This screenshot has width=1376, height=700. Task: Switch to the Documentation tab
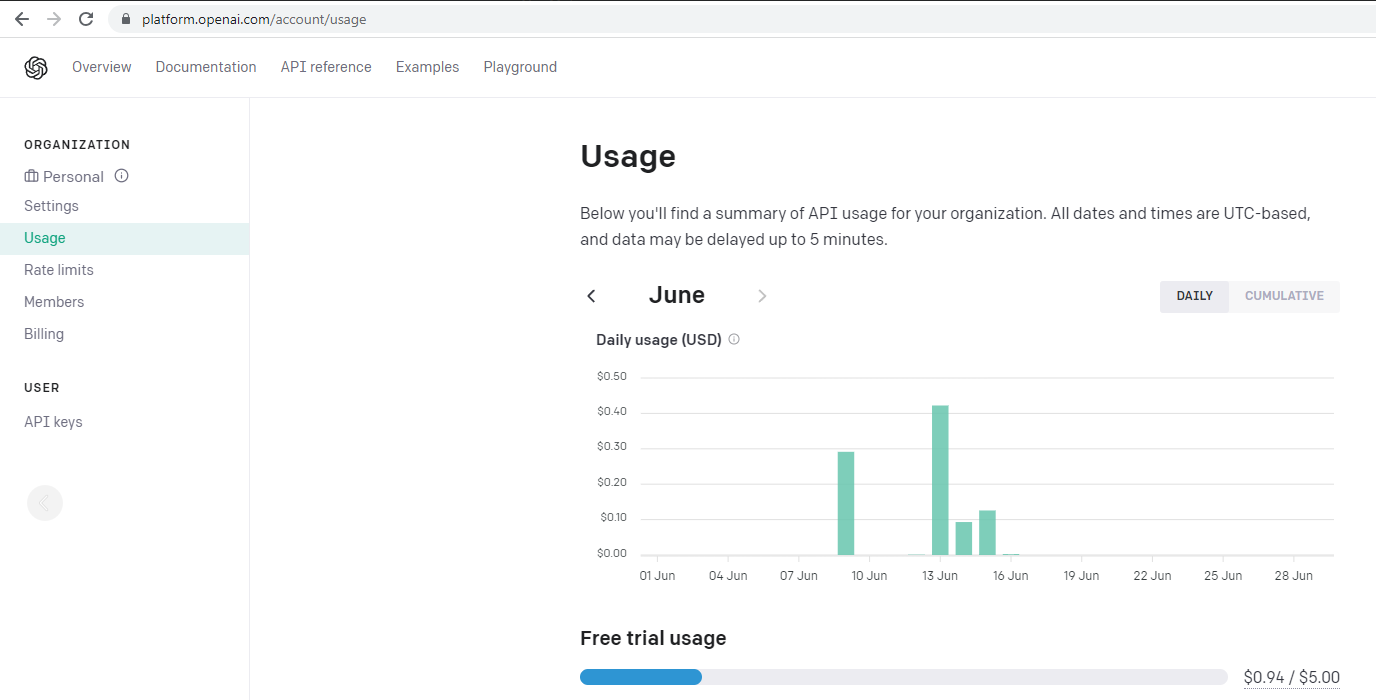point(205,66)
